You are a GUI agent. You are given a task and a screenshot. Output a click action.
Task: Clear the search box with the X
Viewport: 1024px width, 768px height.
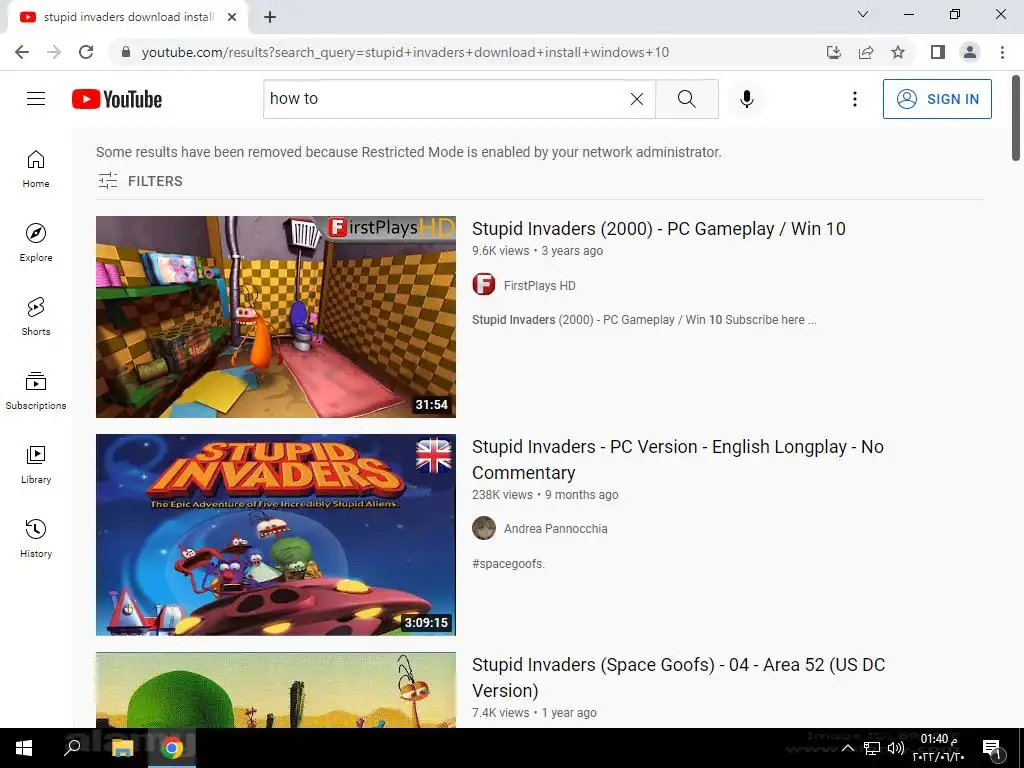(637, 99)
